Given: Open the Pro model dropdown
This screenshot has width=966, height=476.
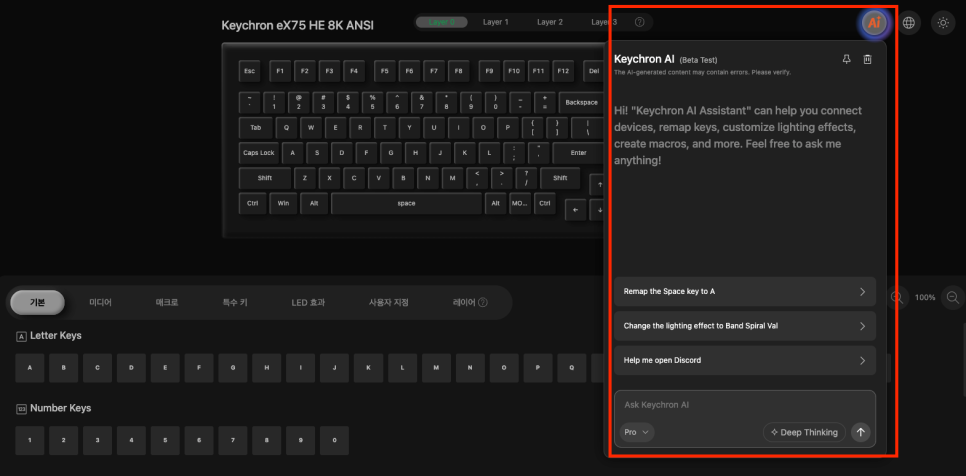Looking at the screenshot, I should (x=636, y=432).
